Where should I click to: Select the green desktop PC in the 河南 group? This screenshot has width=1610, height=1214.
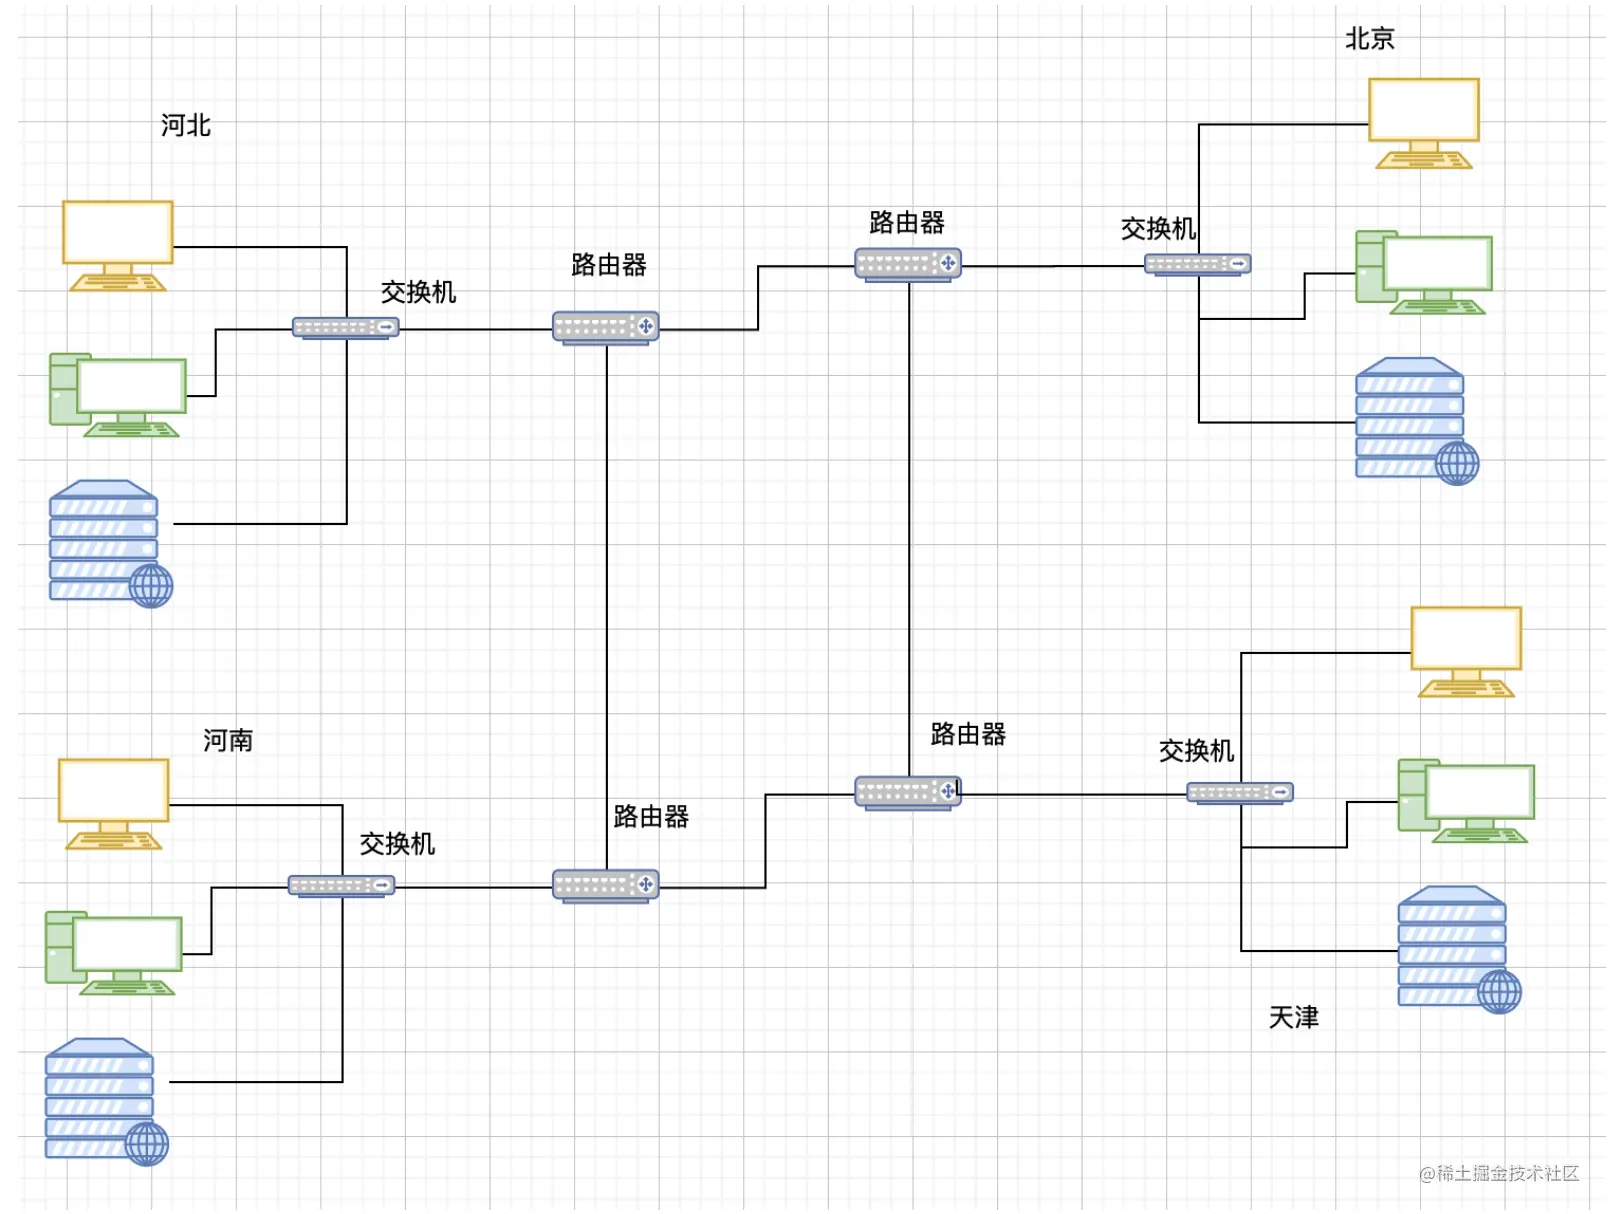point(114,953)
